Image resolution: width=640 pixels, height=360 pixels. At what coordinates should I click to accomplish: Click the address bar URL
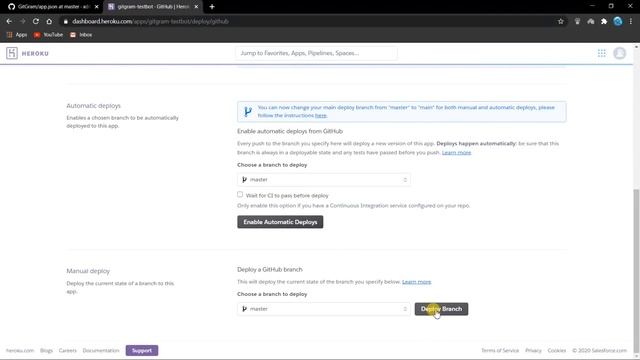pos(150,21)
